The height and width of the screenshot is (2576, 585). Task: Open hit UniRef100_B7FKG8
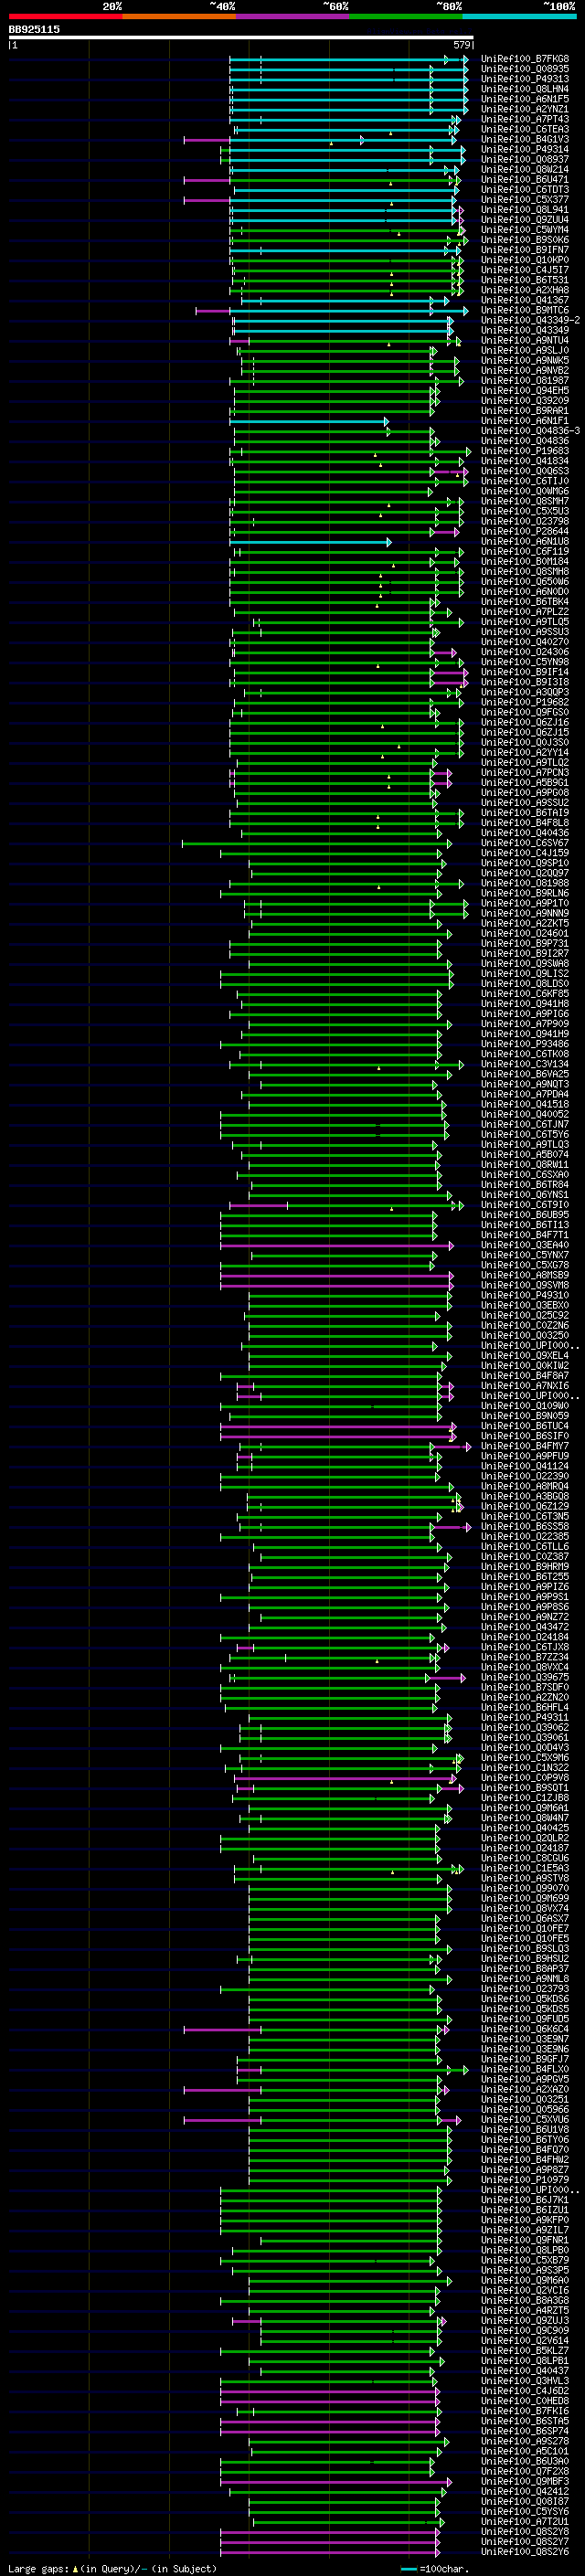(525, 59)
